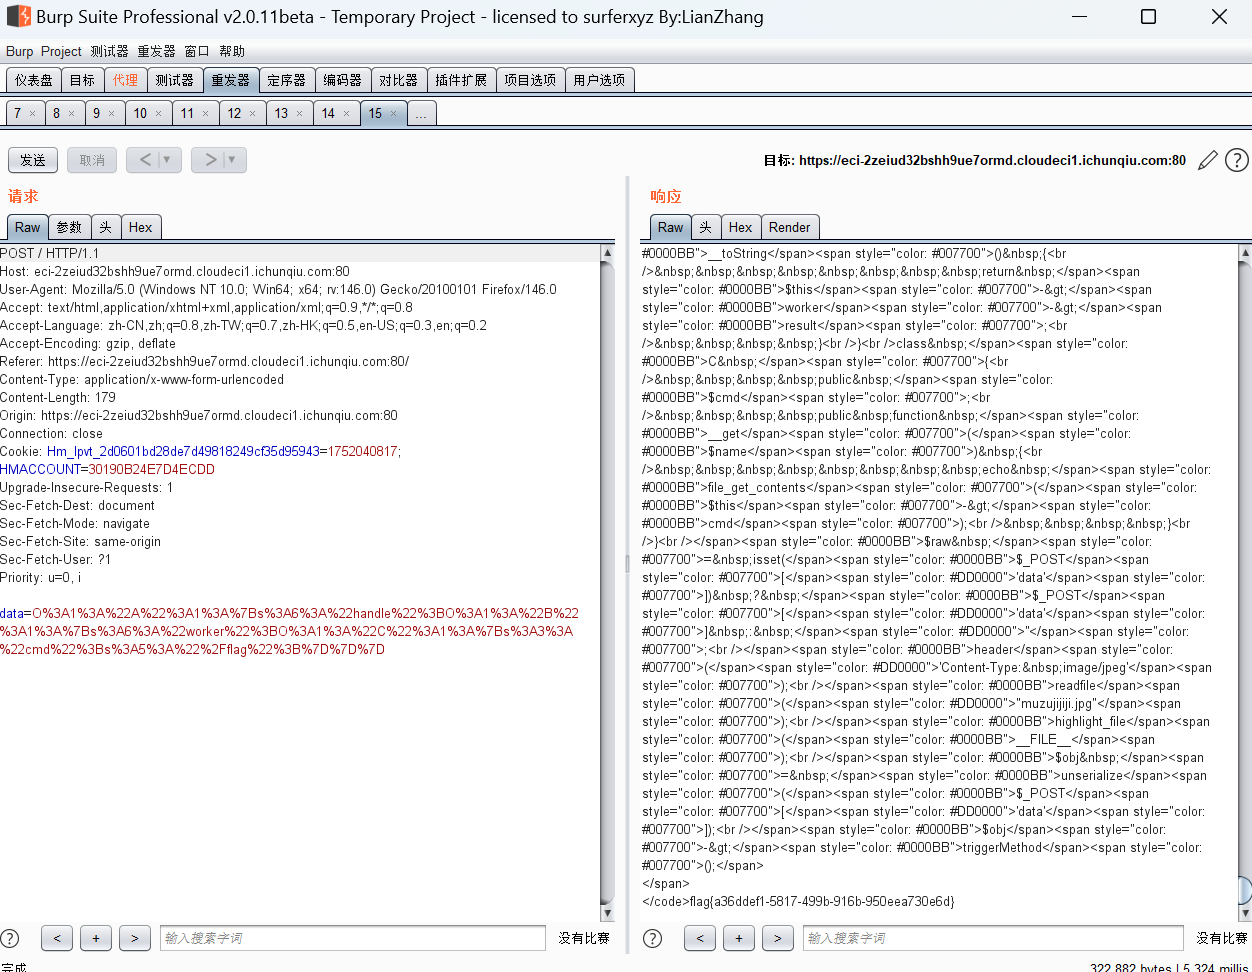Open the 窗口 menu
The height and width of the screenshot is (972, 1252).
197,51
